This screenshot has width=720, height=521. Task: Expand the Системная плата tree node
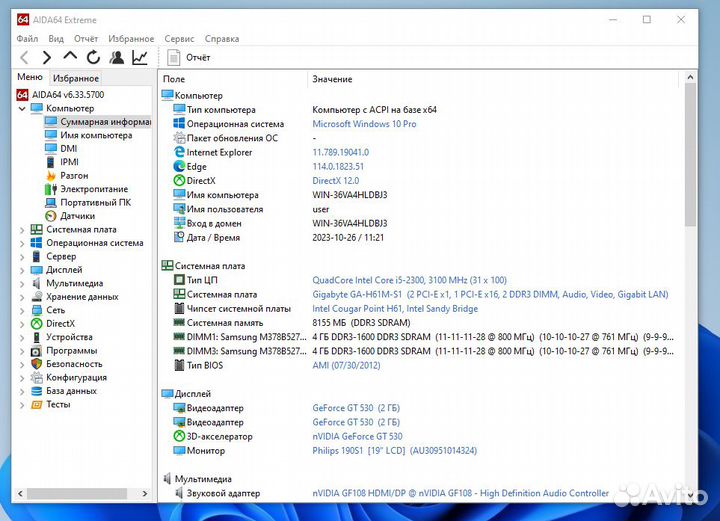[22, 230]
